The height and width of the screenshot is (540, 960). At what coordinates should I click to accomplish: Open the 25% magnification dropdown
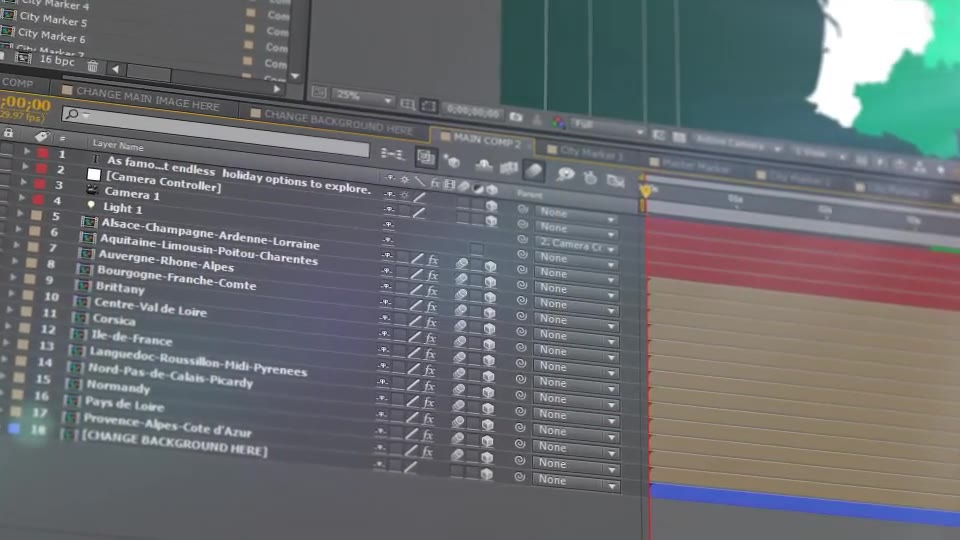(x=363, y=97)
